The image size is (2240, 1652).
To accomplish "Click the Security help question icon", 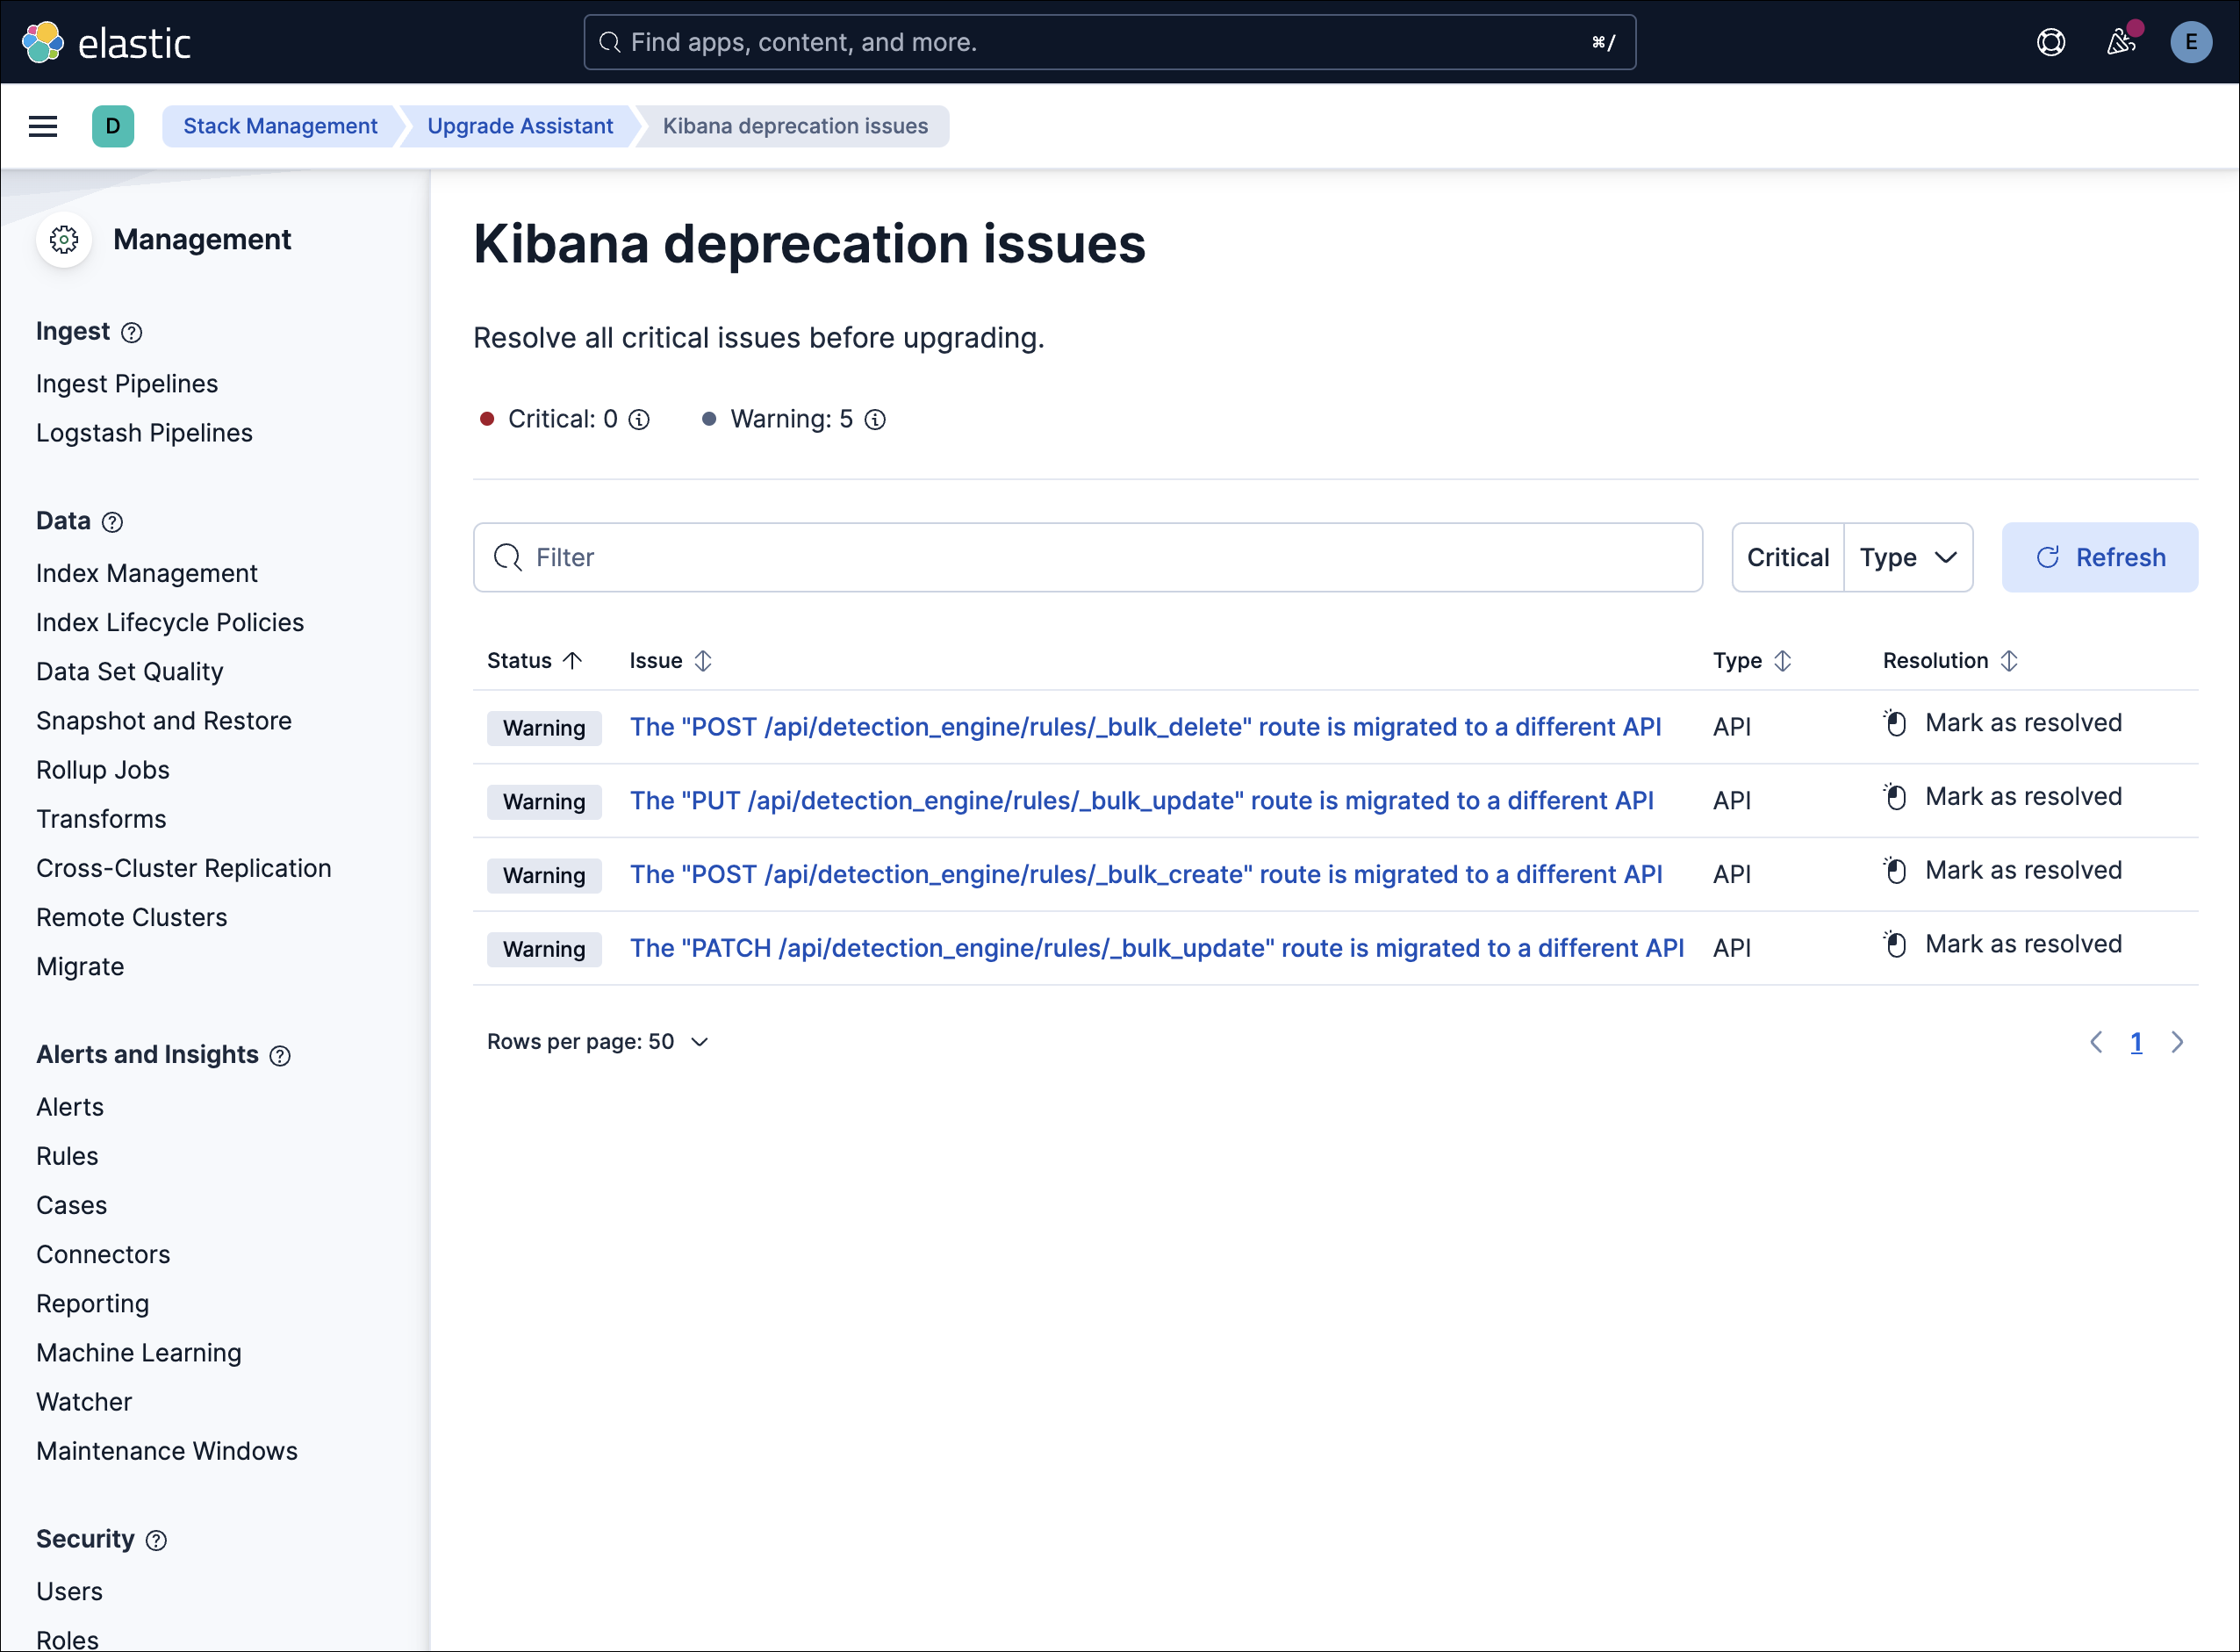I will 156,1541.
